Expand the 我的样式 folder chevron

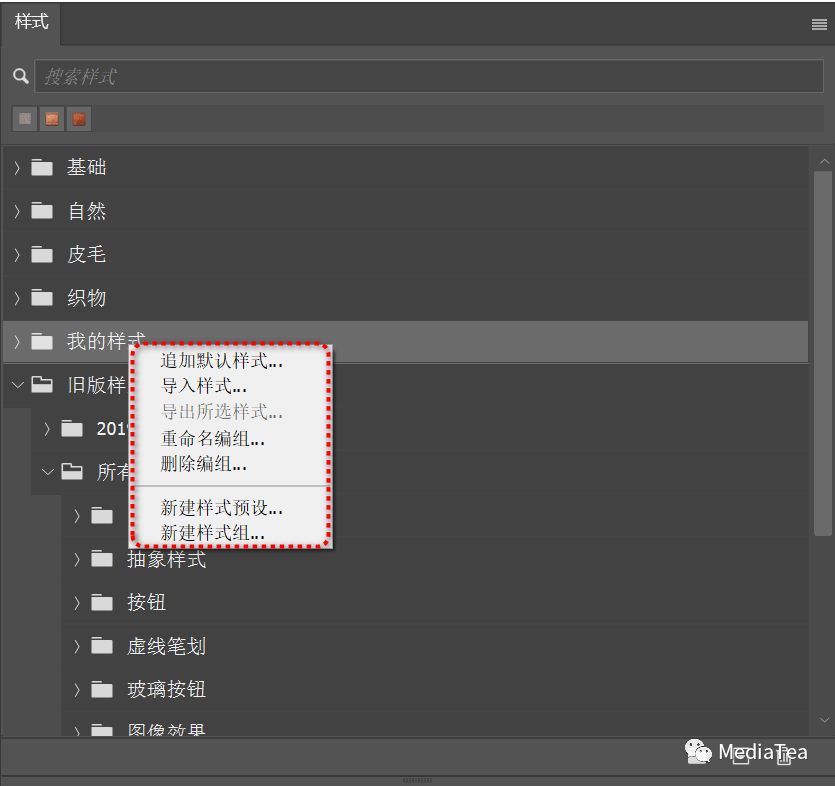point(17,342)
